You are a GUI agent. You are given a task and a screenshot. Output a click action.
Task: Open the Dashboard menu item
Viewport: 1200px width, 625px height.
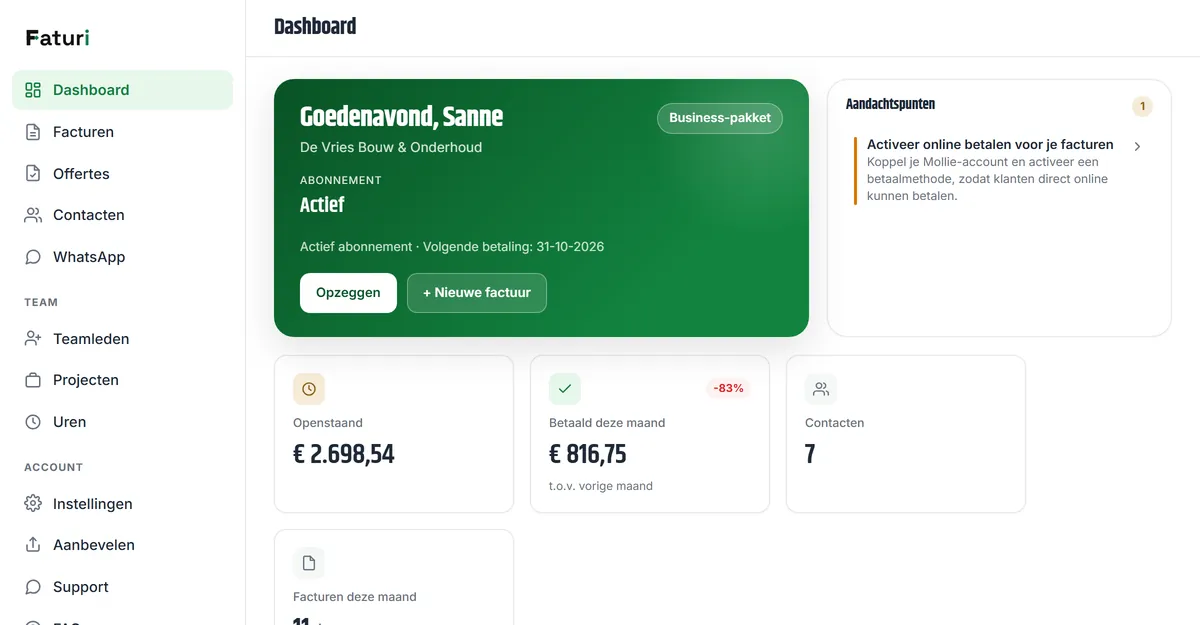coord(122,90)
